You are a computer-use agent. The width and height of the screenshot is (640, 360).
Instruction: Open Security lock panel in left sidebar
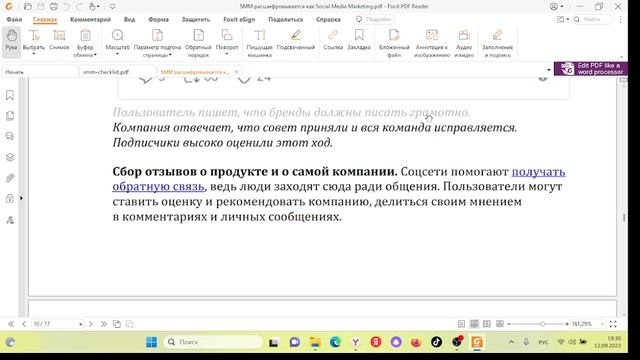click(x=10, y=199)
